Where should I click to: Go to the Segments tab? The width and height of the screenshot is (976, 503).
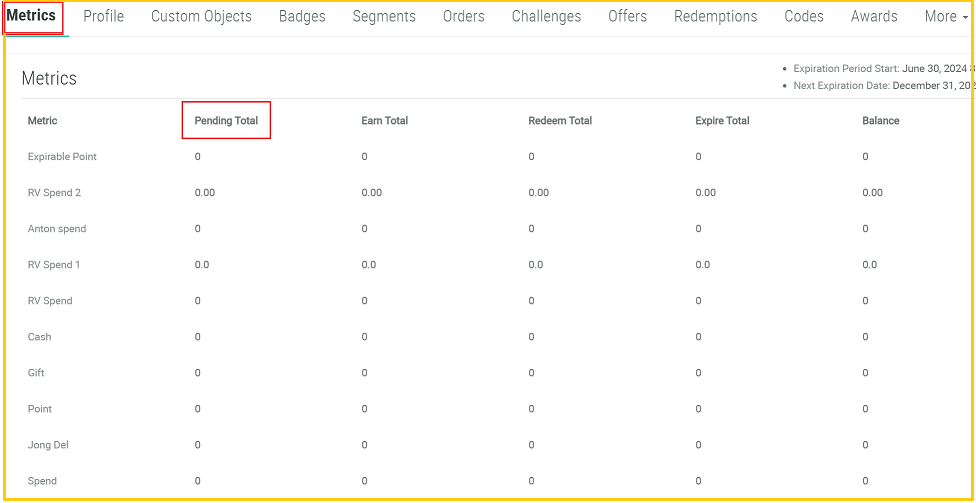click(x=384, y=16)
